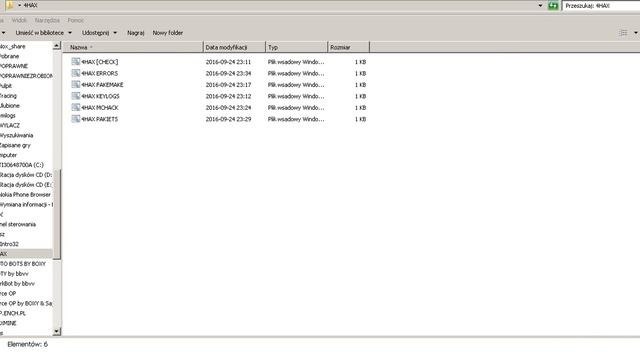Click date 2016-09-24 23:29 cell
640x360 pixels.
[x=228, y=119]
